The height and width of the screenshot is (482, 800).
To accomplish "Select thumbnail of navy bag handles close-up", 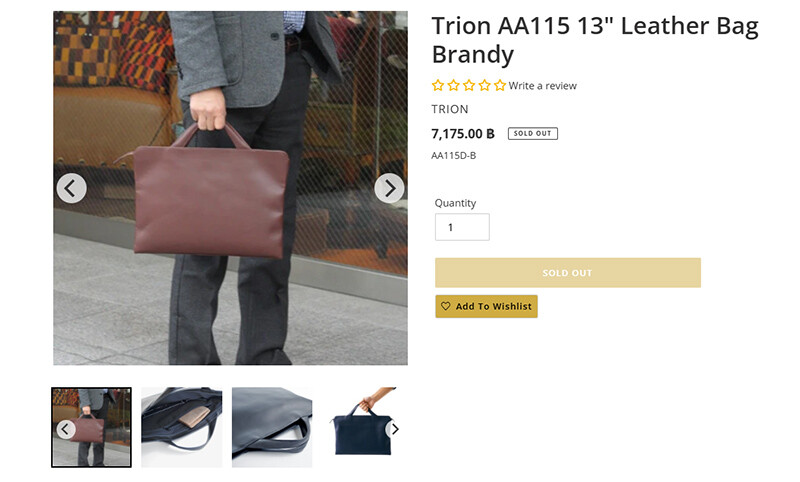I will coord(272,427).
